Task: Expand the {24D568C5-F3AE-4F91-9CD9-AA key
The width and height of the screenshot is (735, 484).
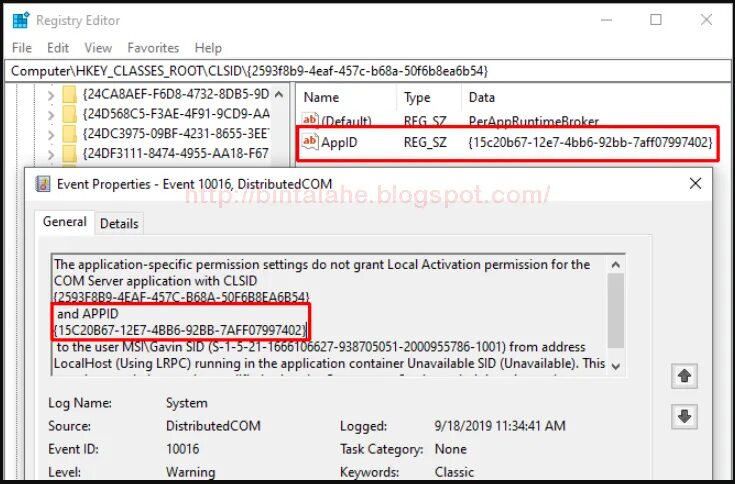Action: 51,115
